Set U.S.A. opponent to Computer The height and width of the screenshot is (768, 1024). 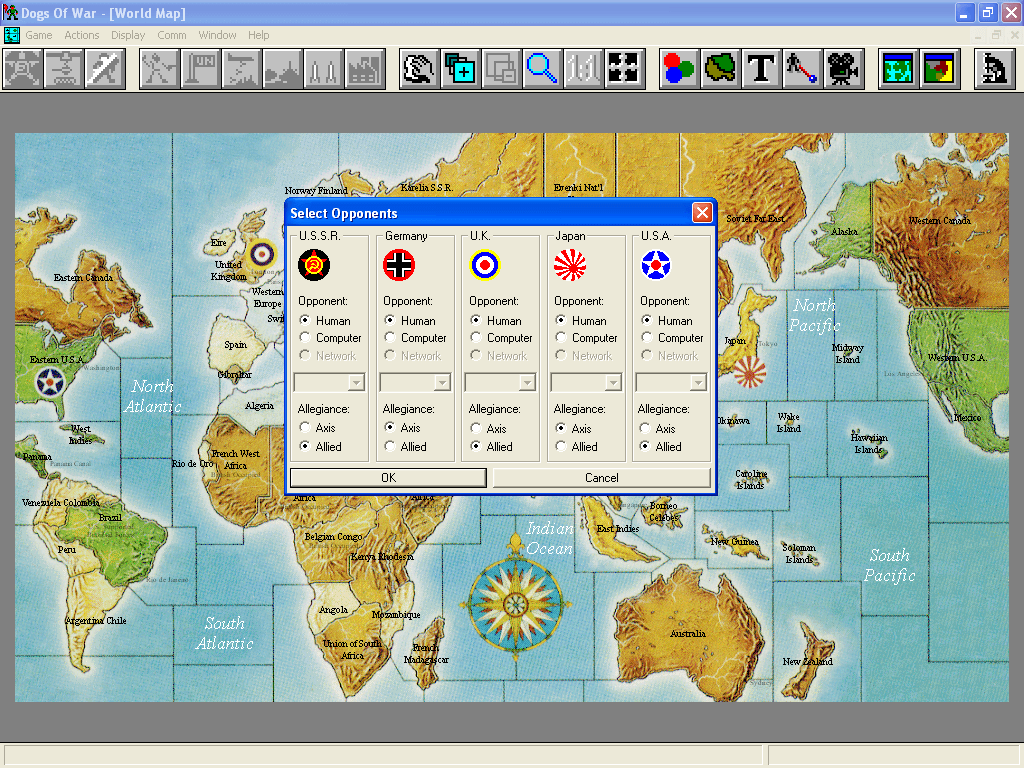tap(672, 338)
